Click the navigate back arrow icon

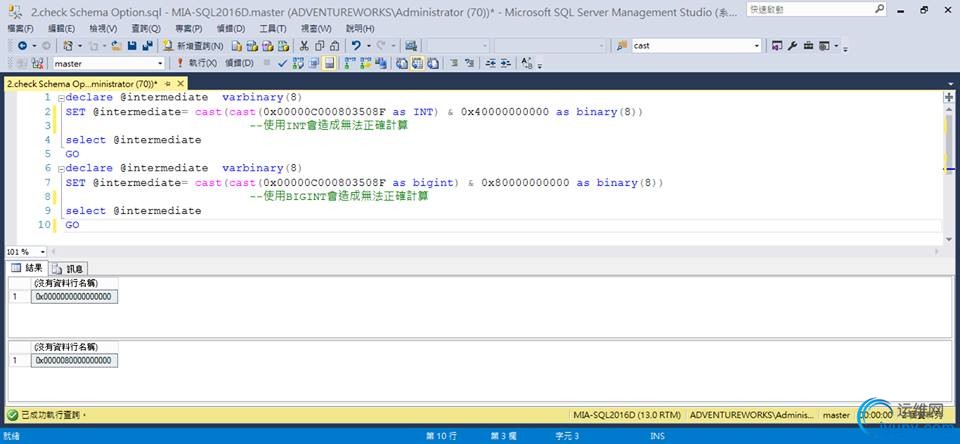(22, 46)
